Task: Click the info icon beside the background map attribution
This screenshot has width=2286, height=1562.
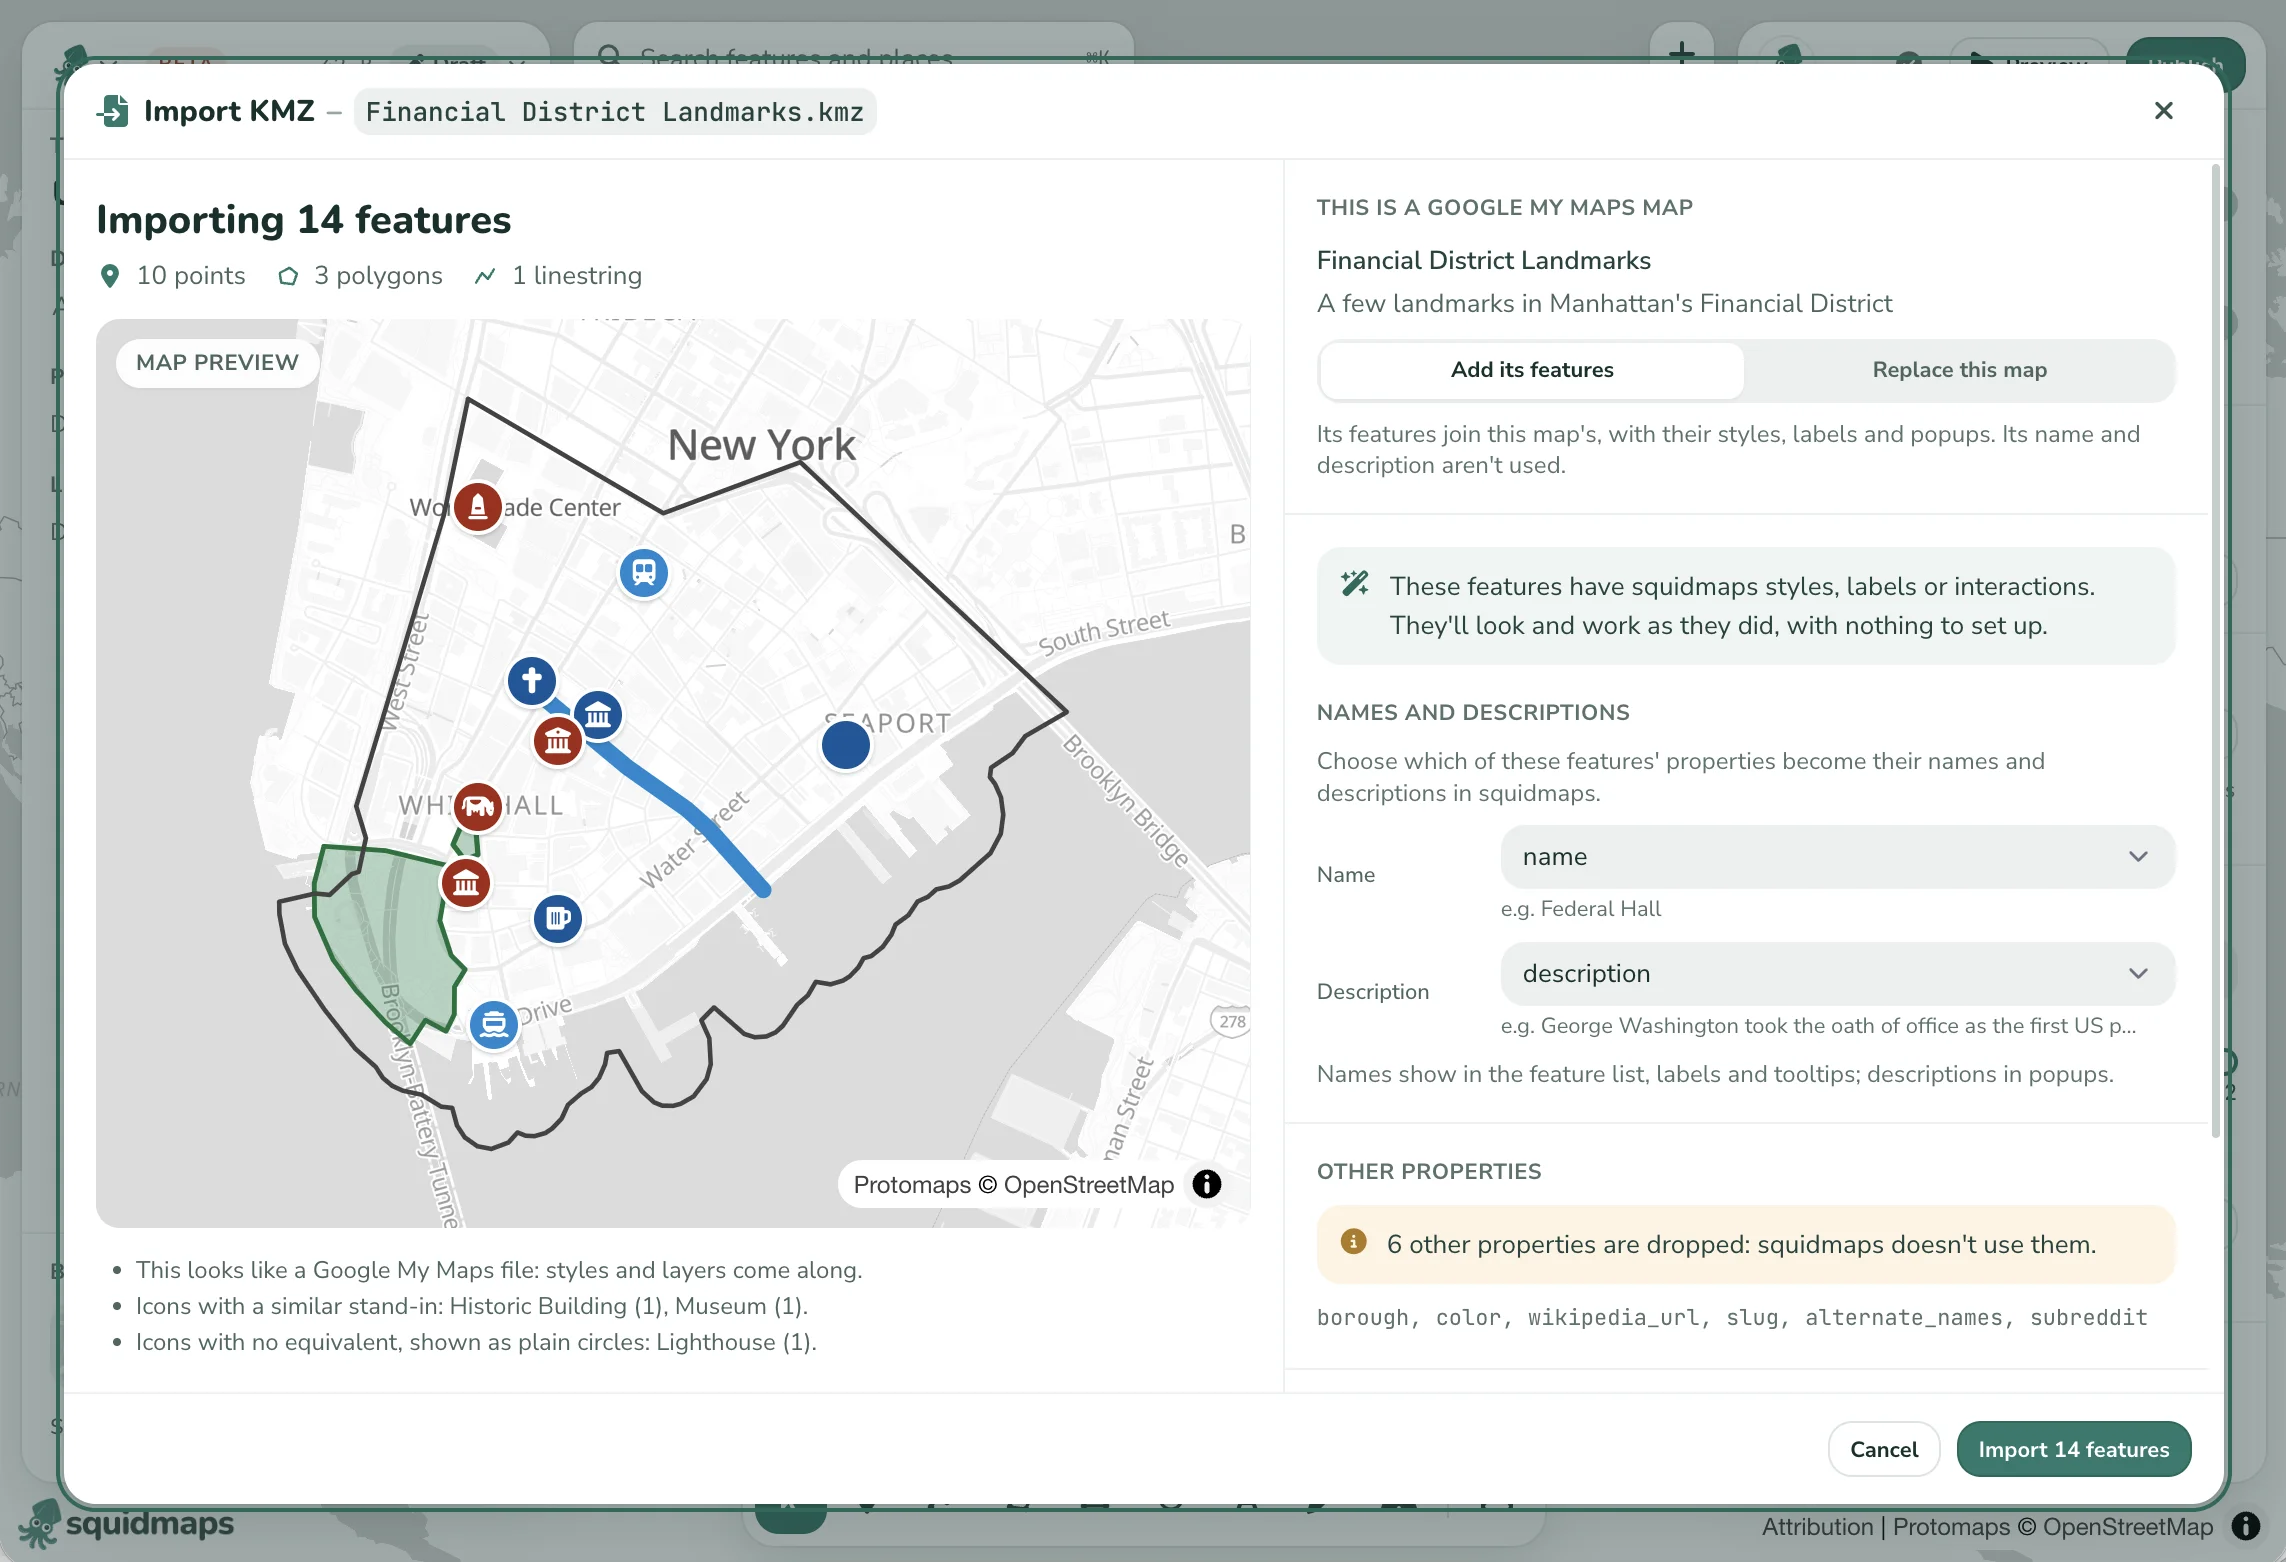Action: [x=2246, y=1526]
